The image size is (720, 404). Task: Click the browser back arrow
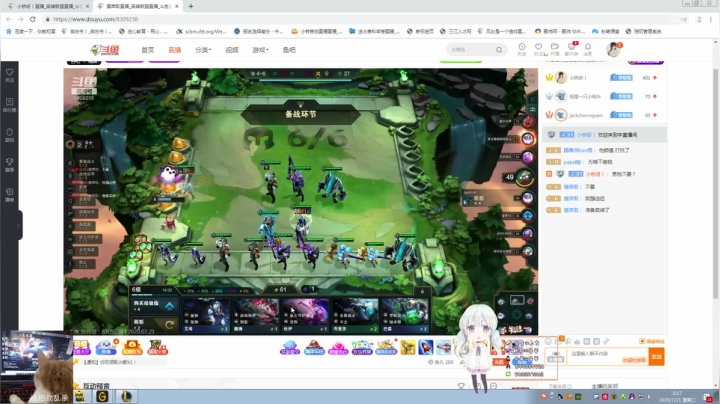coord(9,19)
